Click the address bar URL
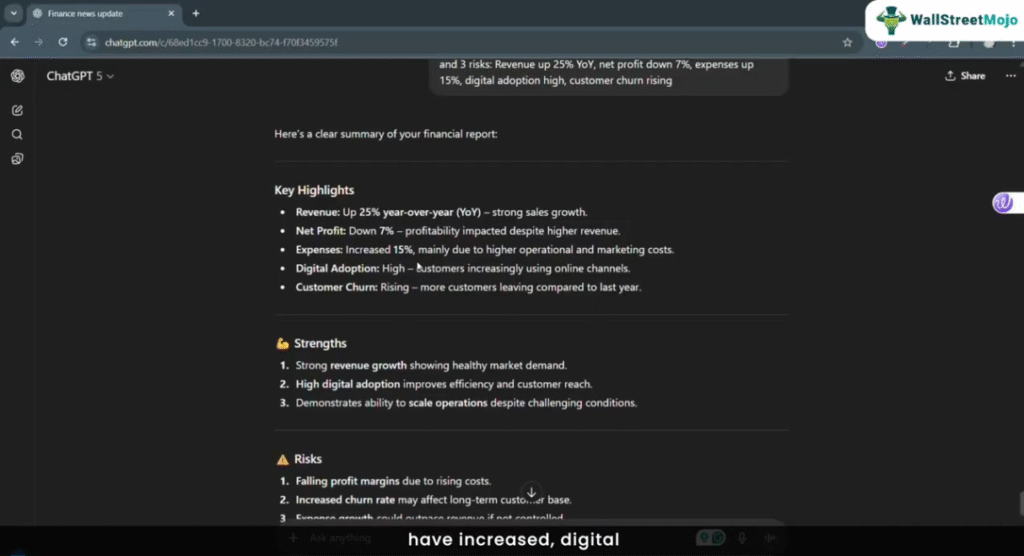1024x556 pixels. click(221, 42)
